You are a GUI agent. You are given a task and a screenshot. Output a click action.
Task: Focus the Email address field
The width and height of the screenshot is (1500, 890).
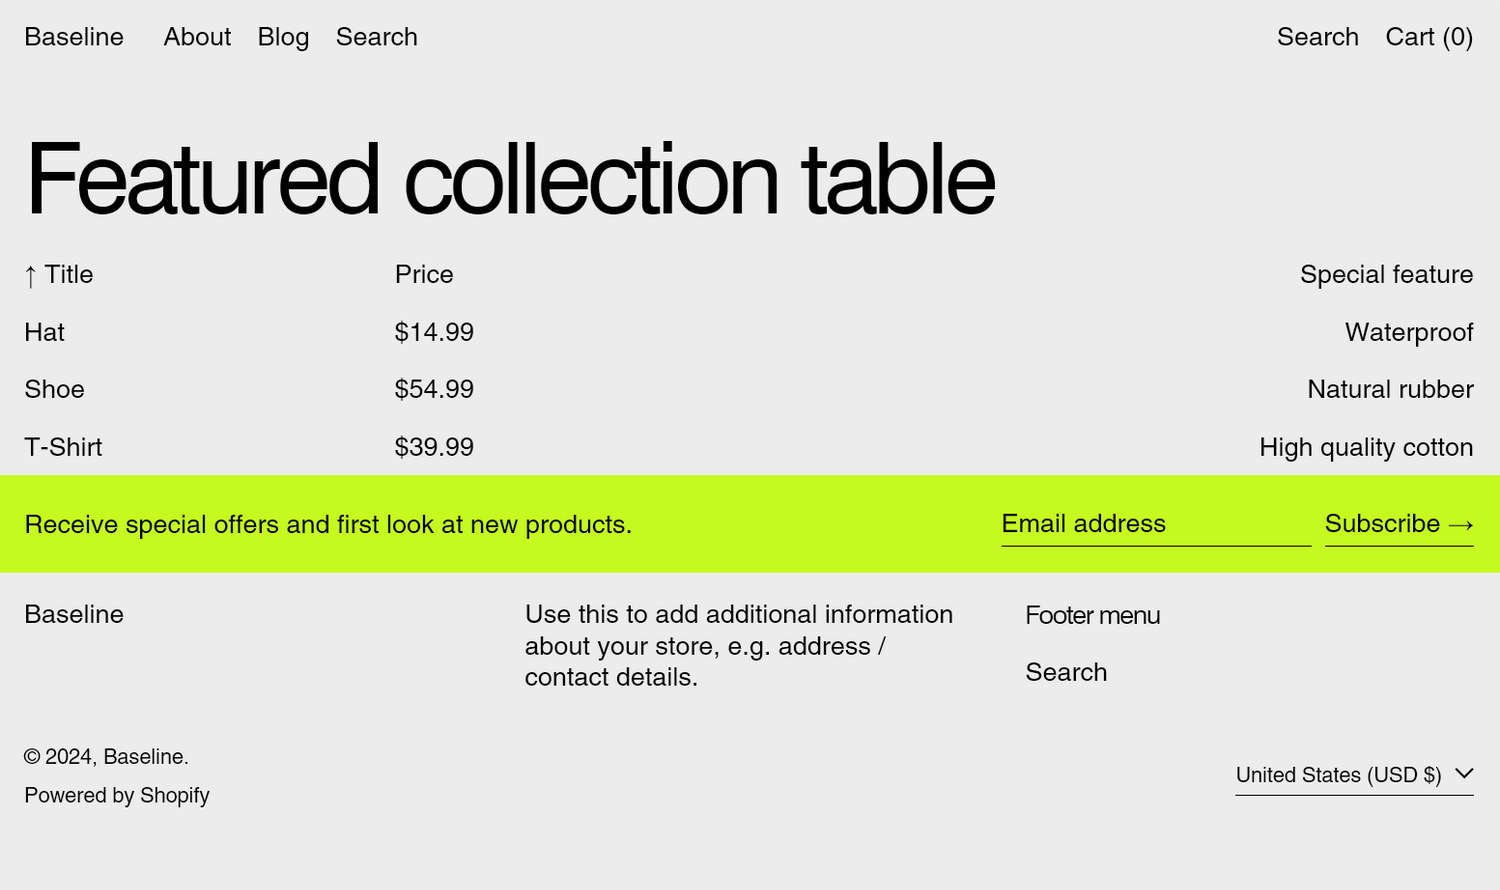1155,524
